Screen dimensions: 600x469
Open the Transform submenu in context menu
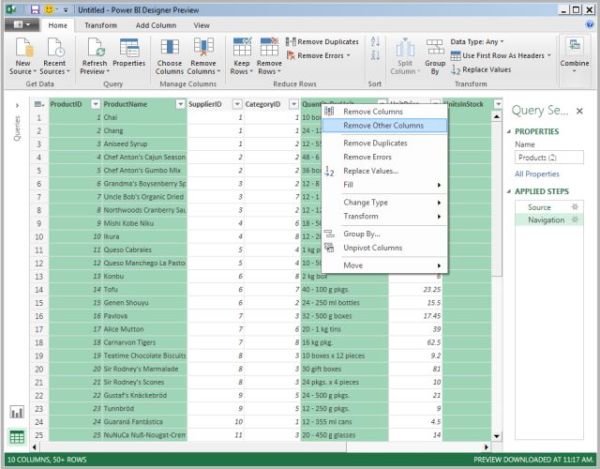(385, 216)
